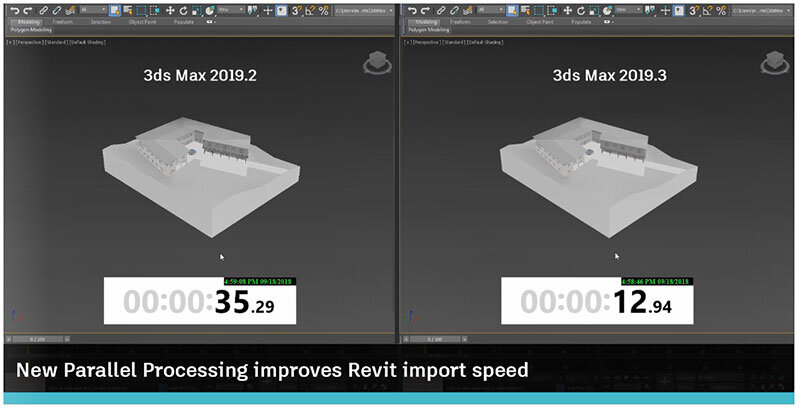Toggle Percent Snap in right window

click(721, 11)
